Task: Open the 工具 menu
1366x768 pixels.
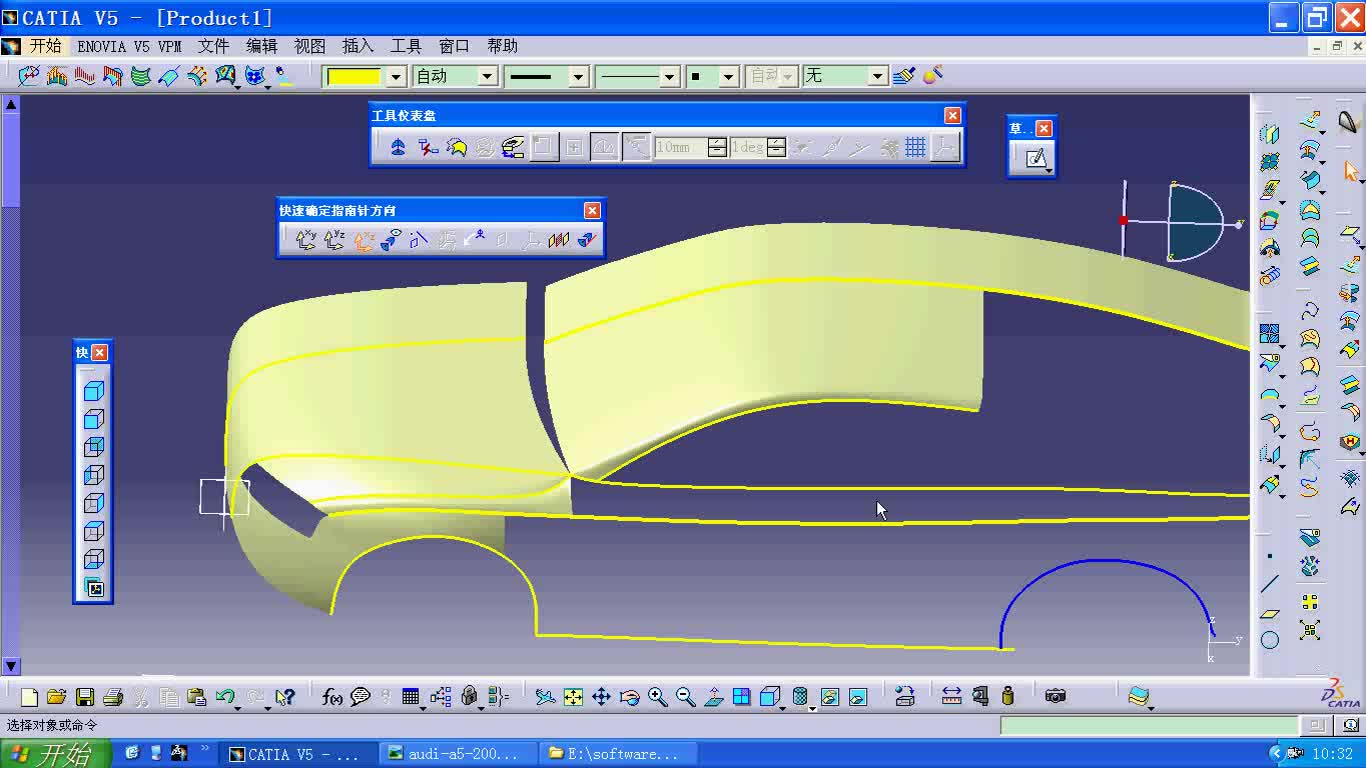Action: point(406,46)
